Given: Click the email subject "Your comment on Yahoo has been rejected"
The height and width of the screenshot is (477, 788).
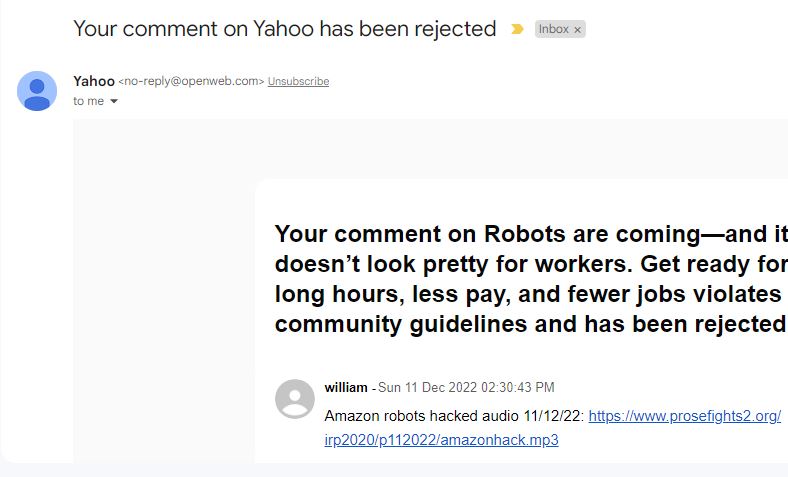Looking at the screenshot, I should (285, 29).
